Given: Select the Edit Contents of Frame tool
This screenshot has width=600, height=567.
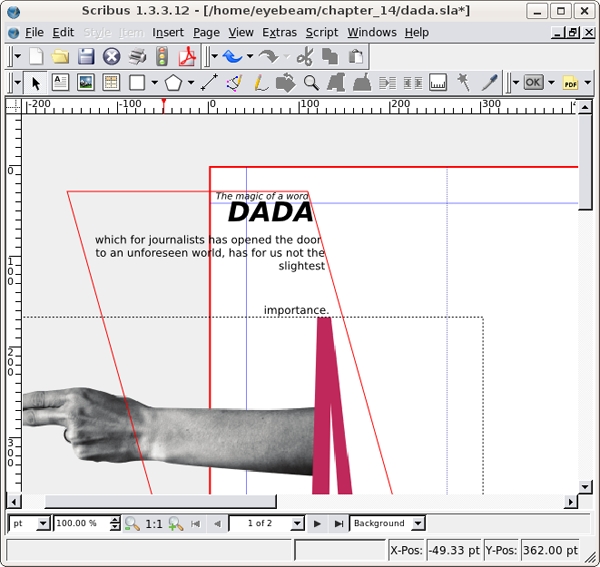Looking at the screenshot, I should point(336,83).
